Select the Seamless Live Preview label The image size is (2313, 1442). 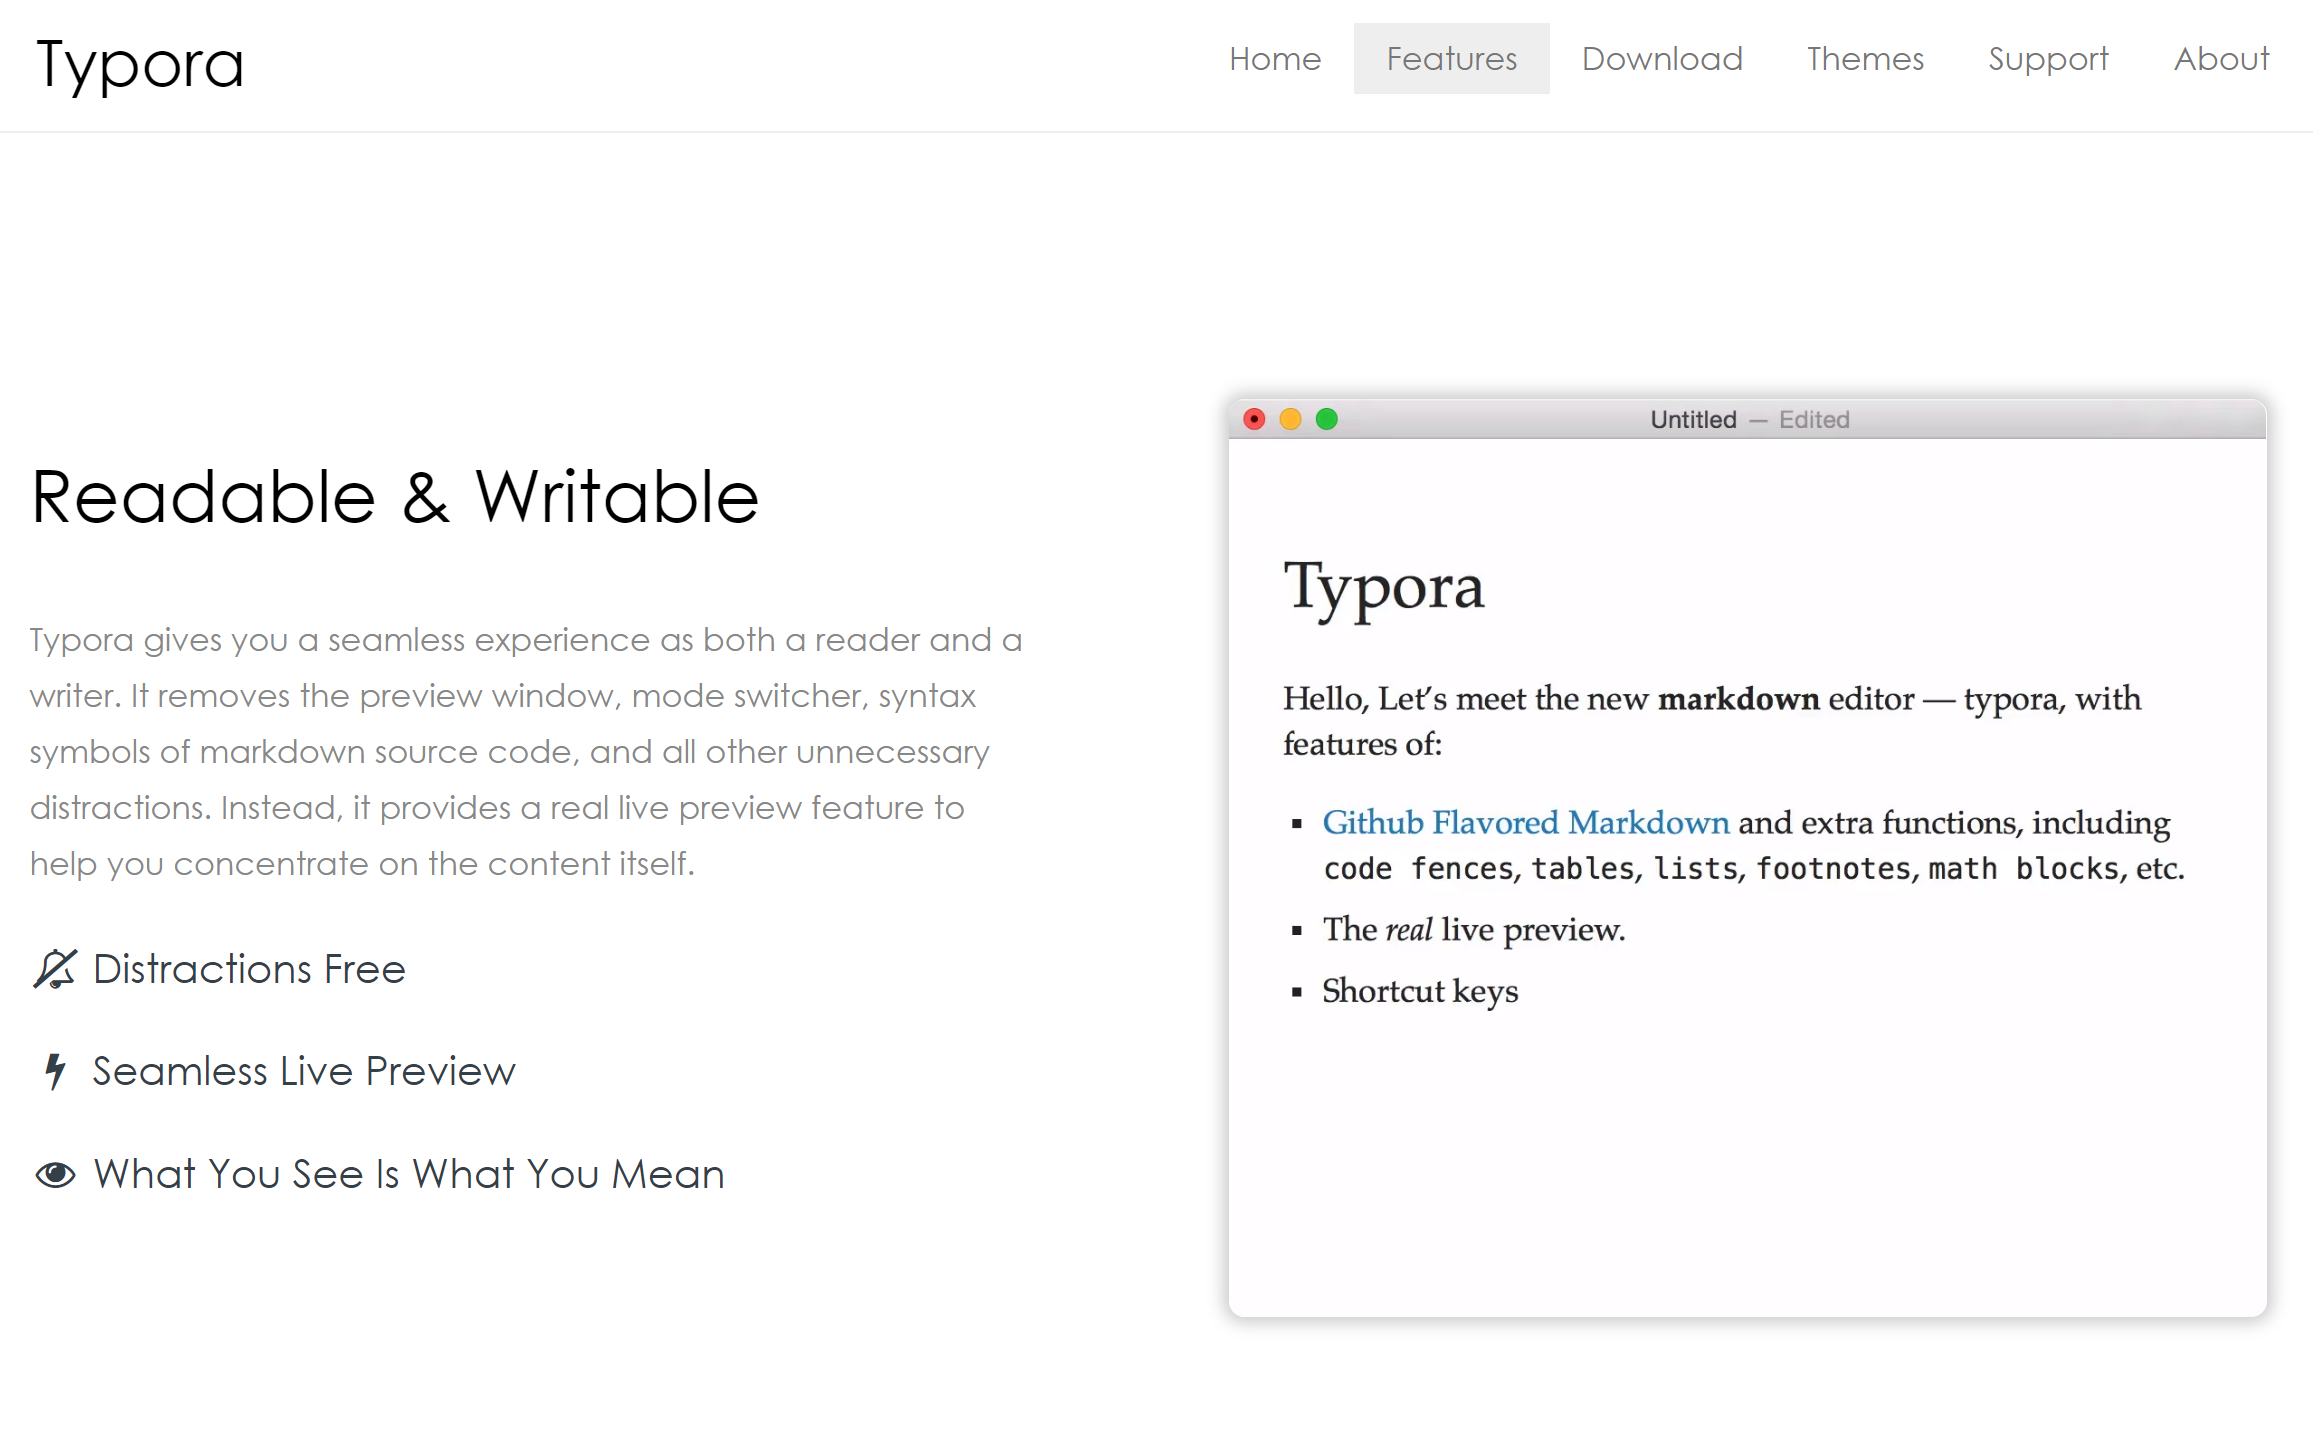304,1071
